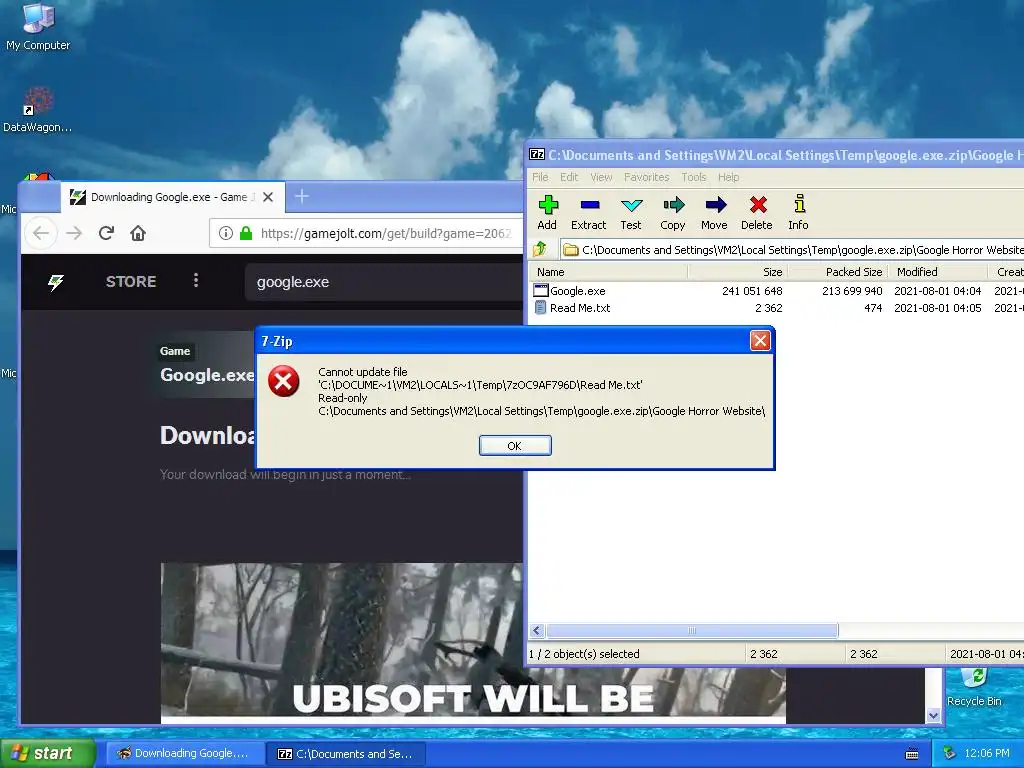Click the STORE link on Game Jolt
The image size is (1024, 768).
[x=131, y=281]
